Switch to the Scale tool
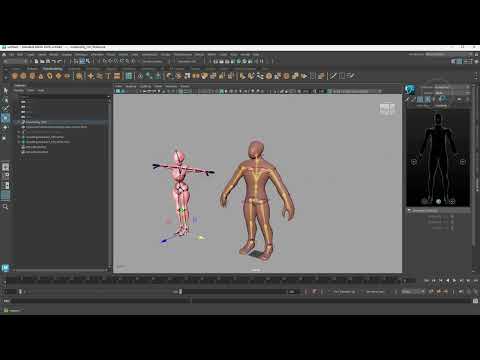The height and width of the screenshot is (360, 480). pyautogui.click(x=5, y=137)
